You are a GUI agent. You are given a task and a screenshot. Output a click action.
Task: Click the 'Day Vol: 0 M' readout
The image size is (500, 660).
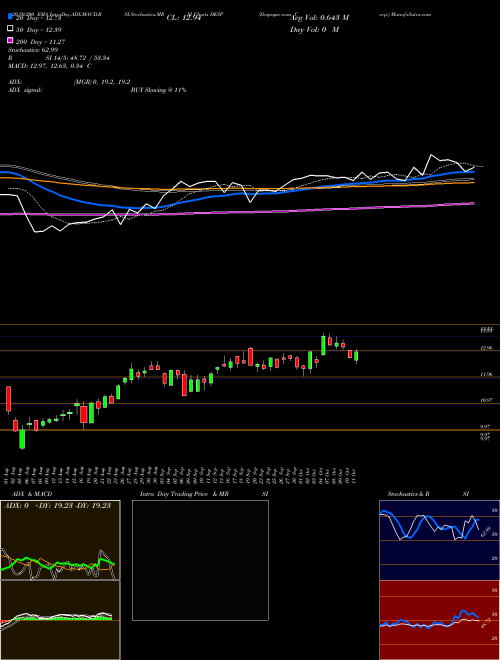click(314, 29)
